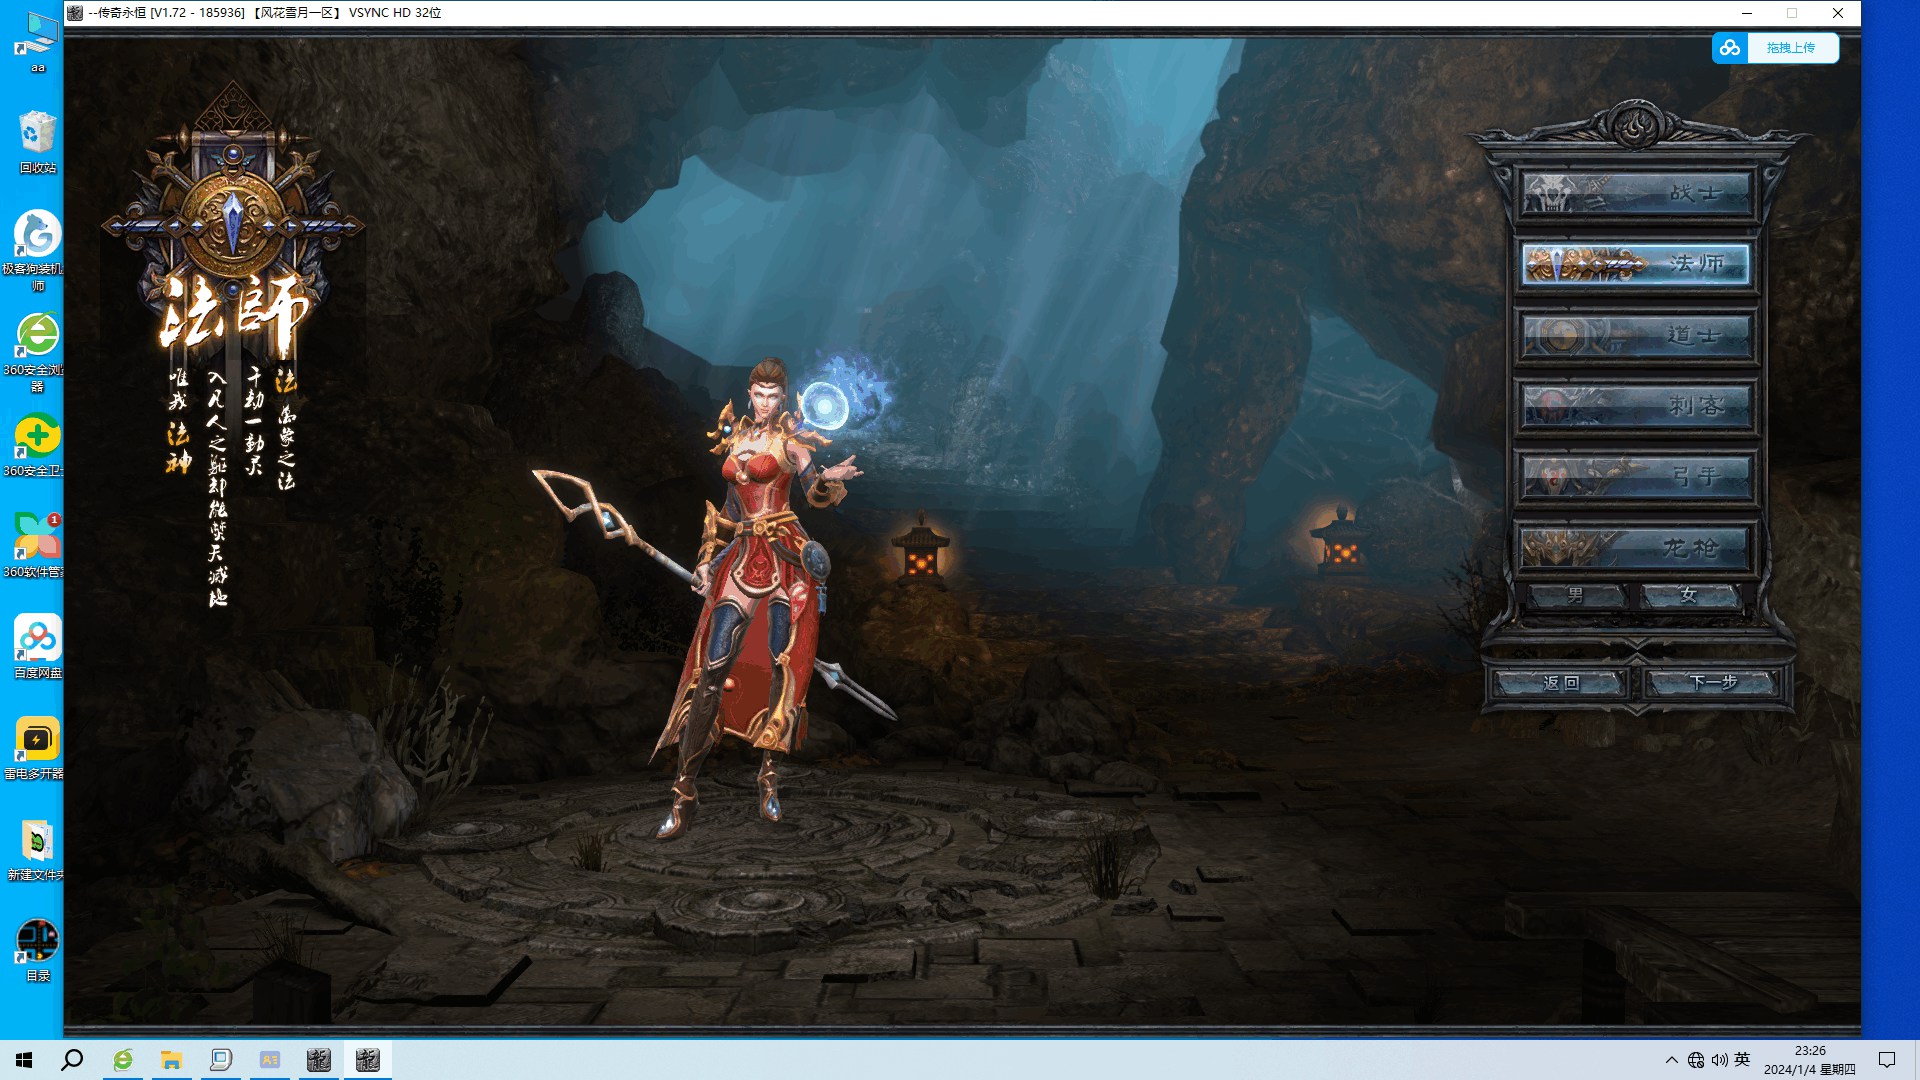The width and height of the screenshot is (1920, 1080).
Task: Select the 刺客 assassin class
Action: click(x=1636, y=406)
